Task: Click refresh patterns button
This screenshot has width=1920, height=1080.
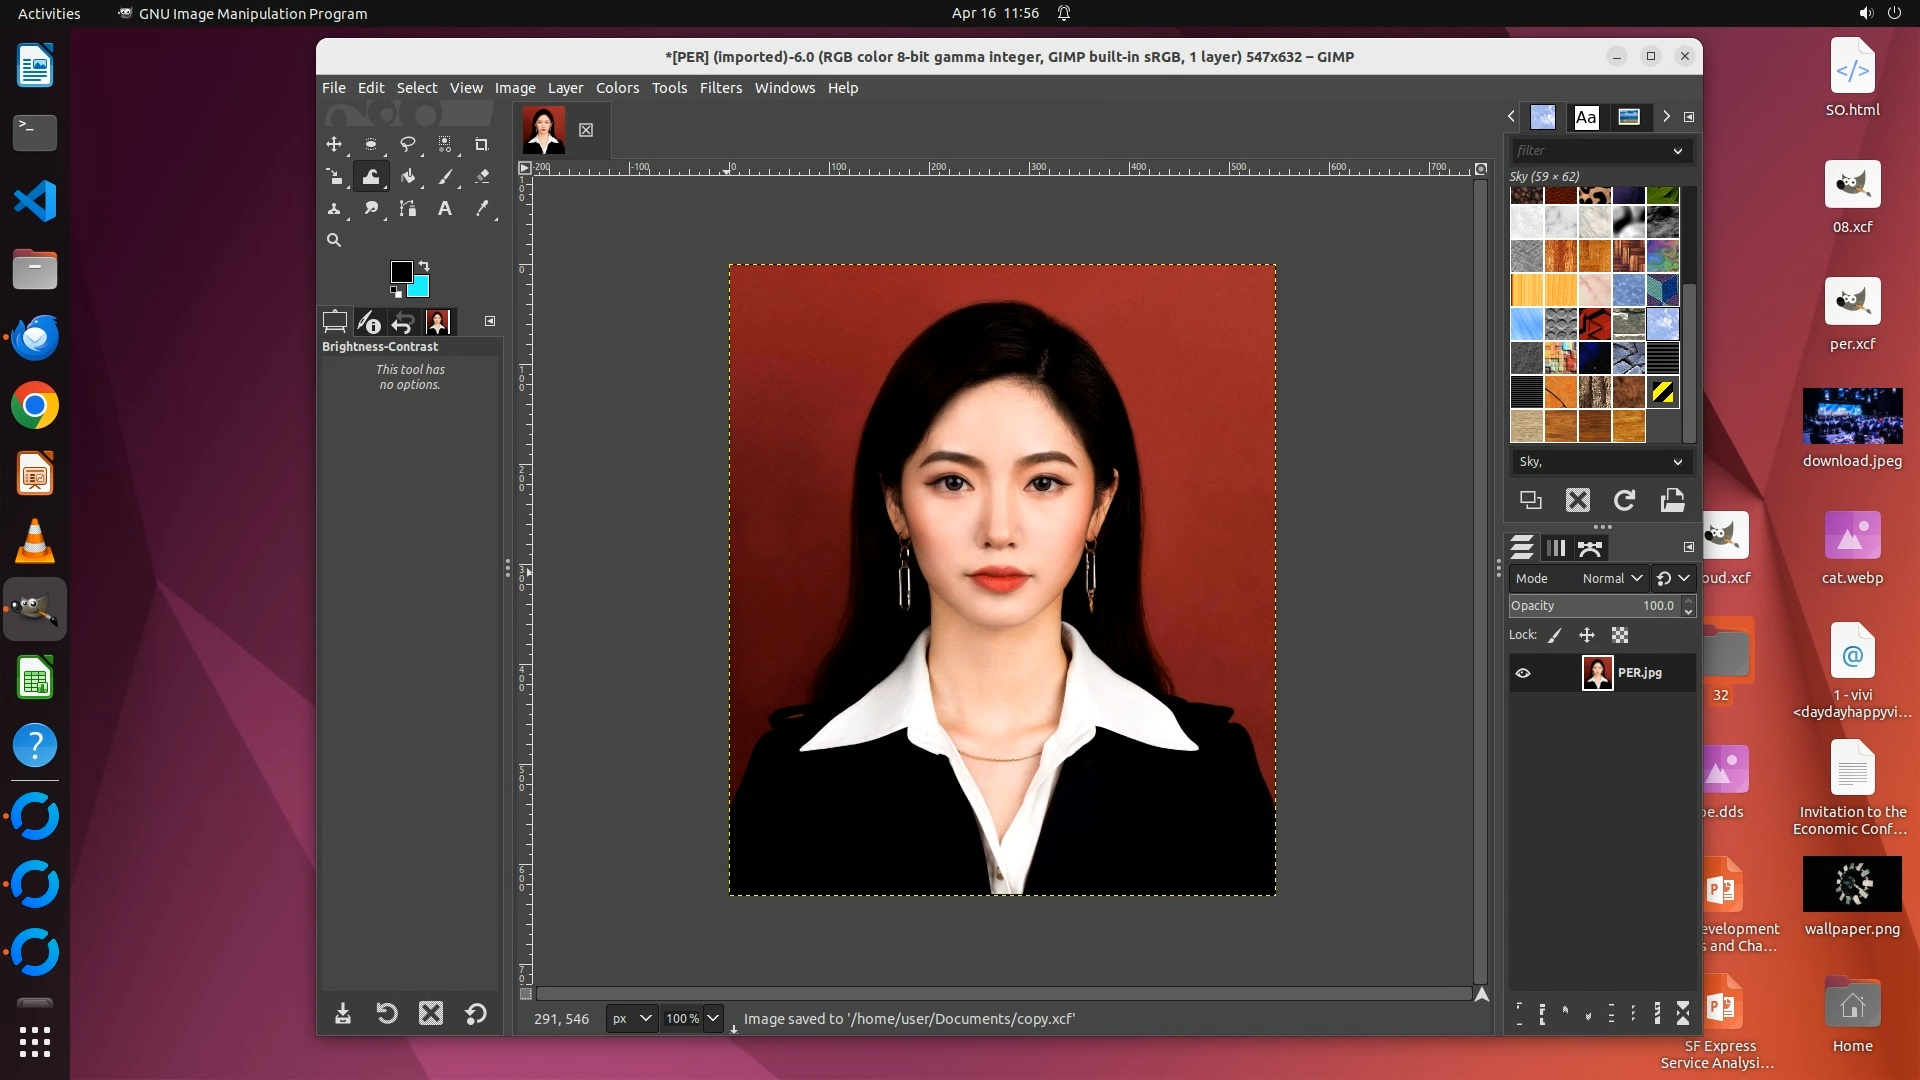Action: coord(1624,500)
